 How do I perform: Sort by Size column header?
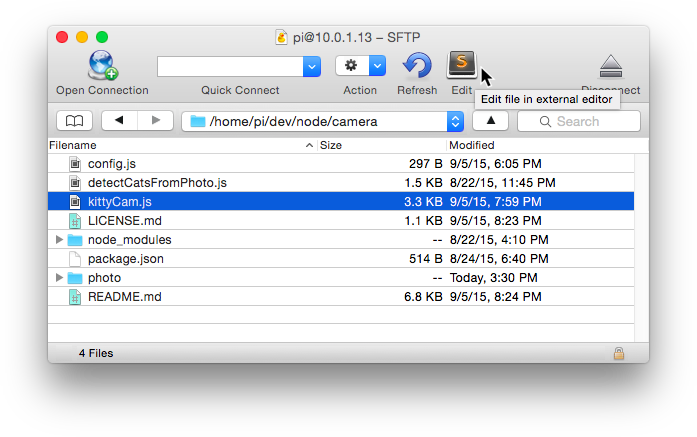pos(380,145)
